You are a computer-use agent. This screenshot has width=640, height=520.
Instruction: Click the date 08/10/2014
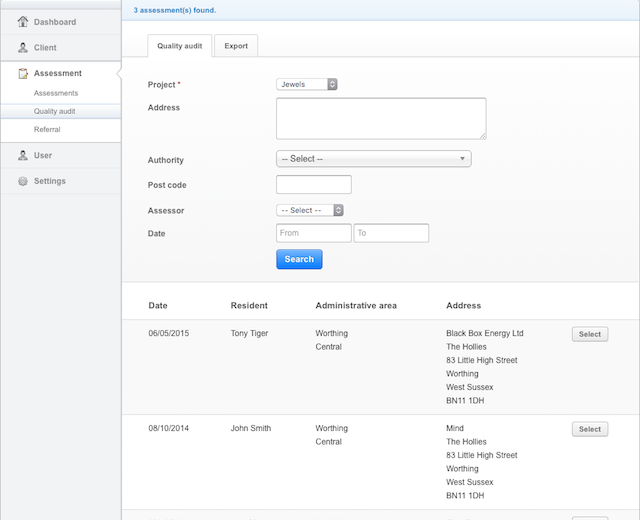[169, 428]
